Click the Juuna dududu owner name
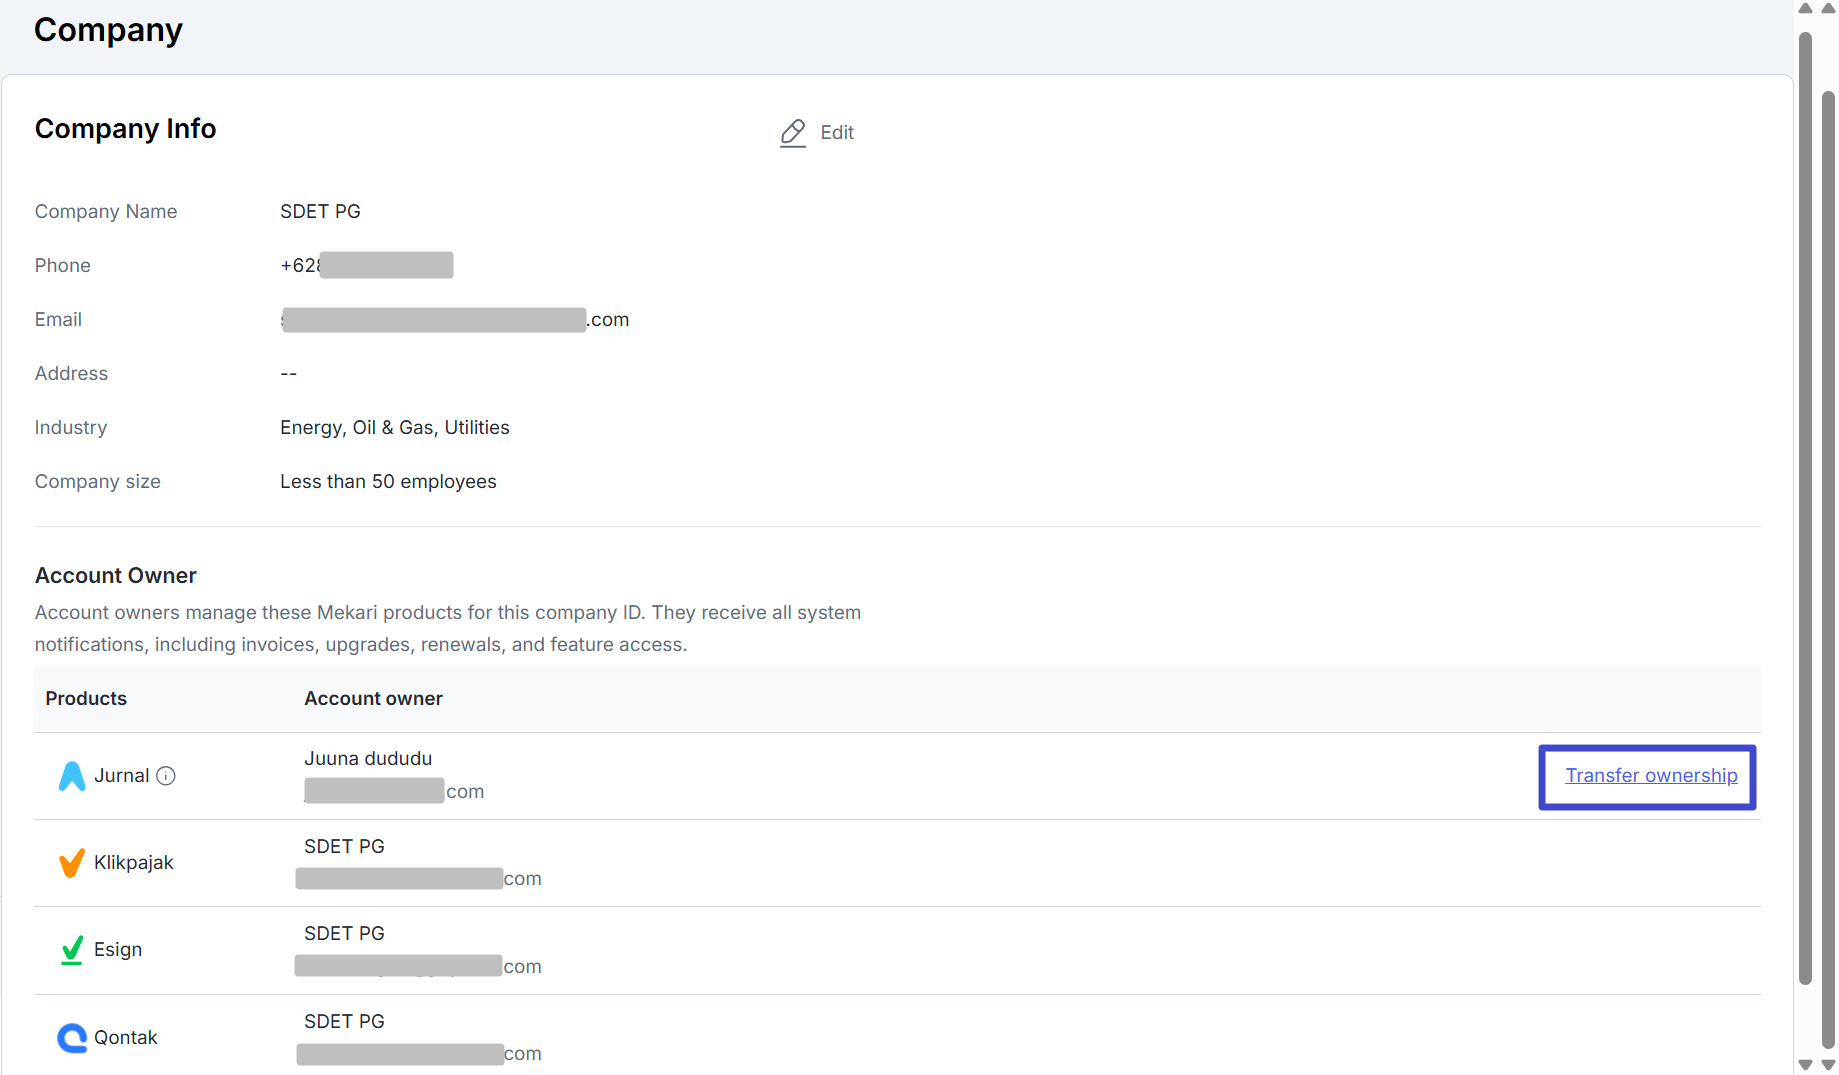 pos(368,759)
